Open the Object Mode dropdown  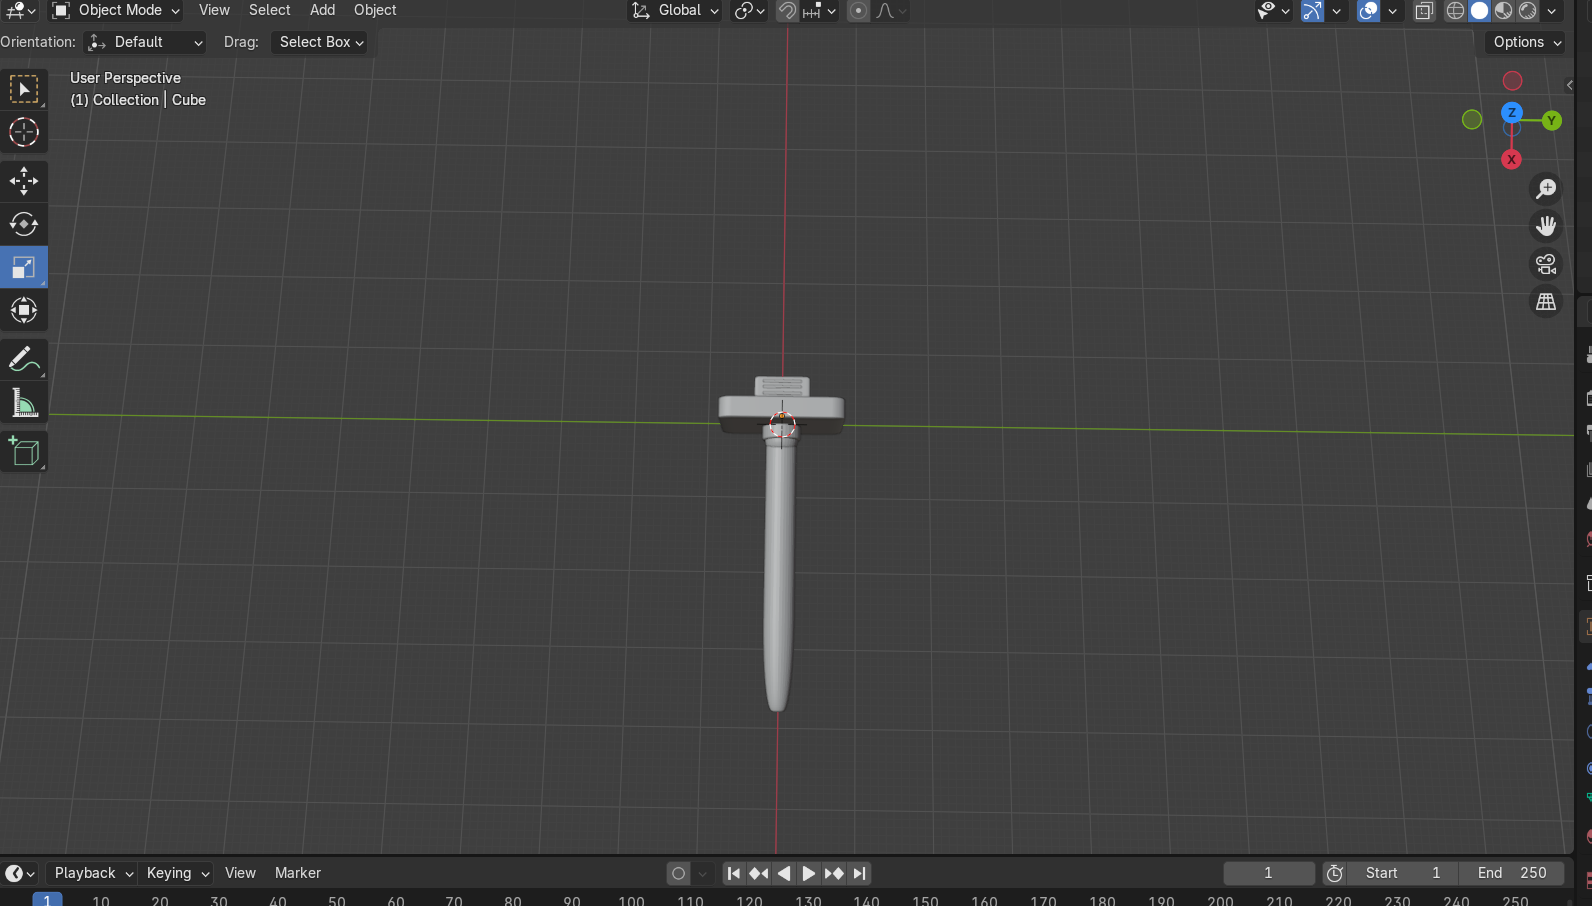117,11
